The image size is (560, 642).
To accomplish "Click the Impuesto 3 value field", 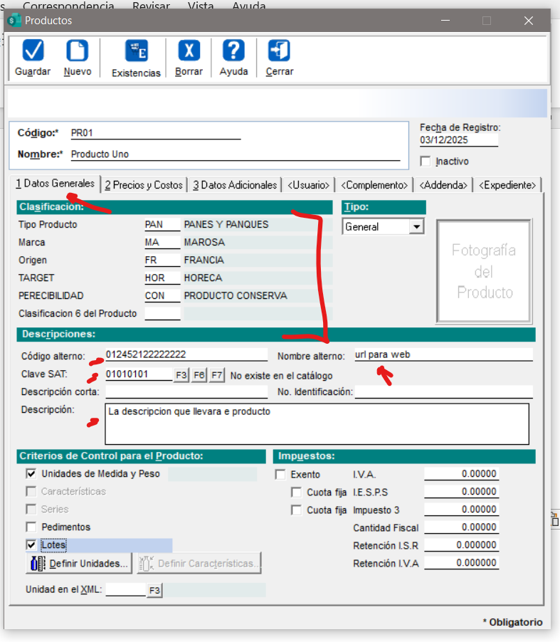I will click(x=461, y=509).
